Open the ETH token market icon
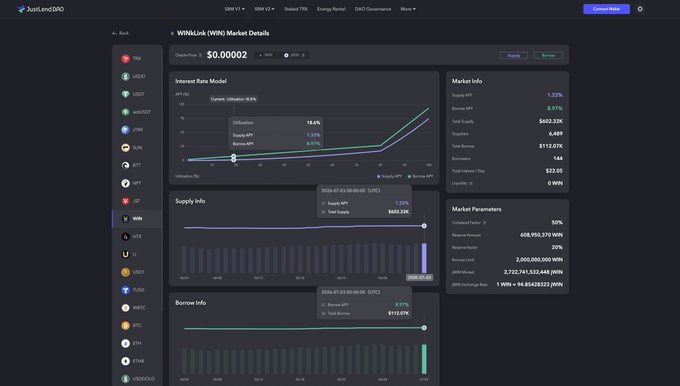Viewport: 680px width, 386px height. 125,343
